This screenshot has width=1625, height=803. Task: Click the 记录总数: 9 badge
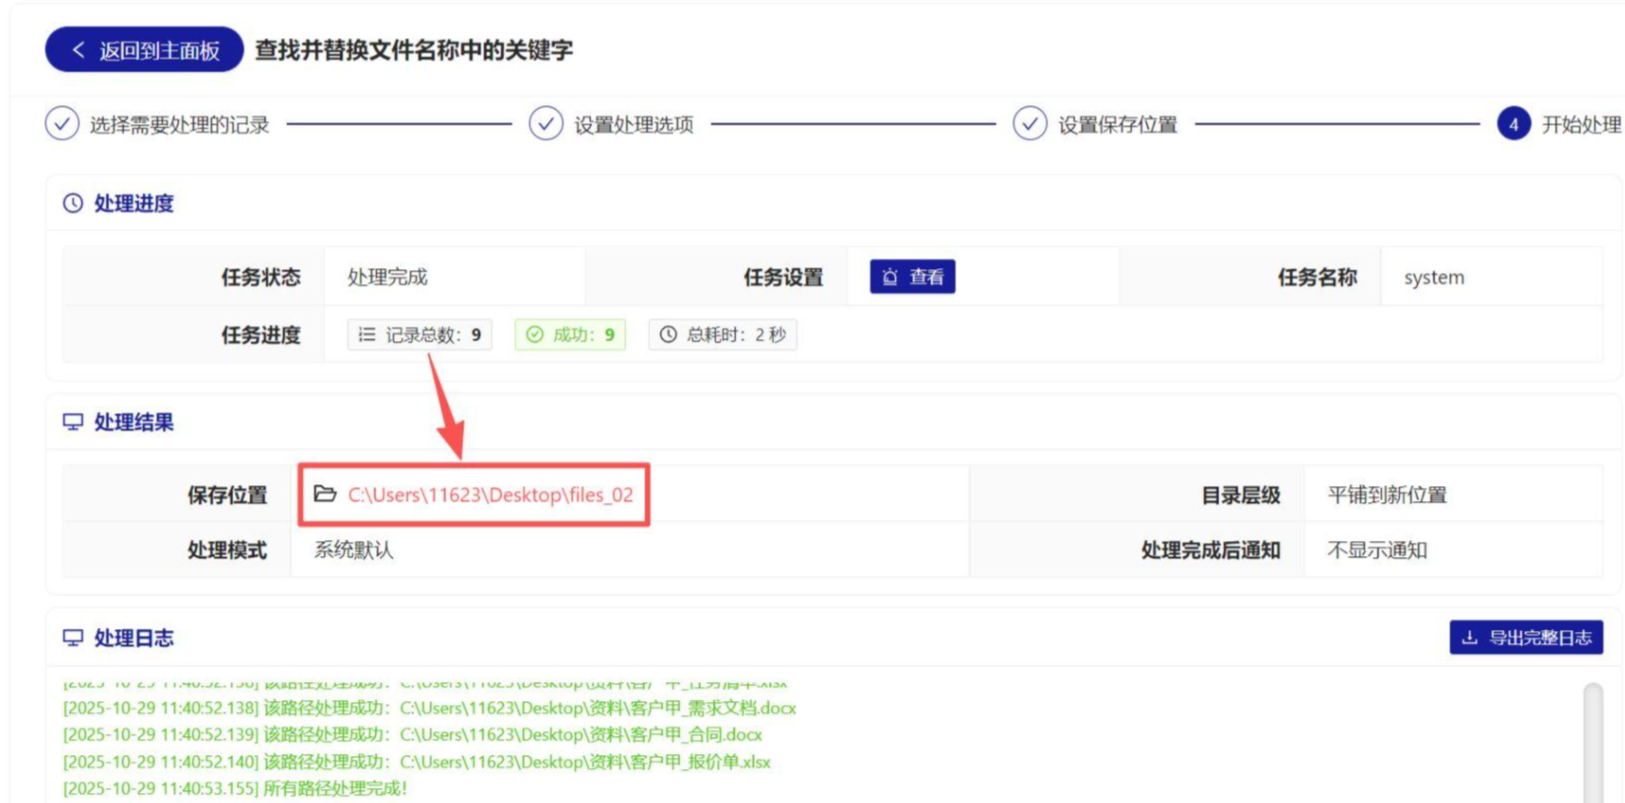point(419,335)
